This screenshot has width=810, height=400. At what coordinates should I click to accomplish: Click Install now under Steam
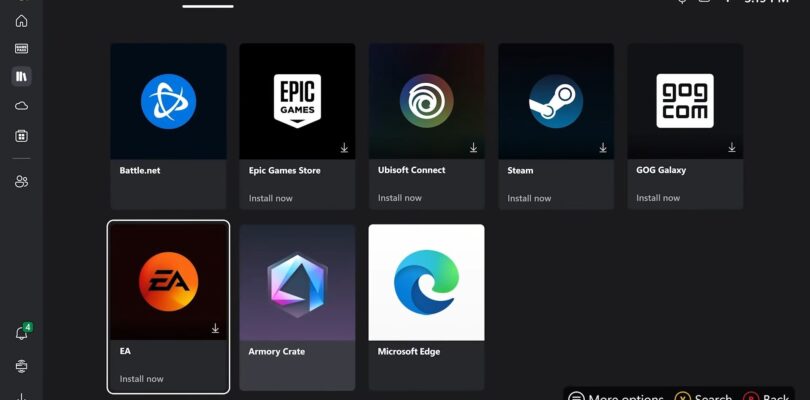(x=529, y=198)
